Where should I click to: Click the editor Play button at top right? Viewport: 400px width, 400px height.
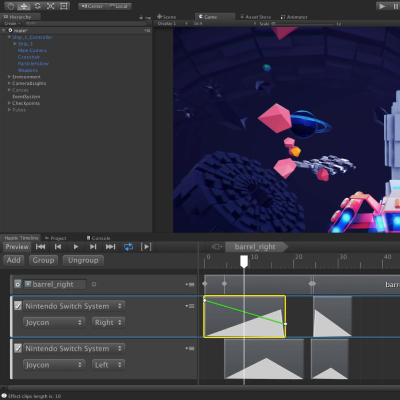pos(382,6)
